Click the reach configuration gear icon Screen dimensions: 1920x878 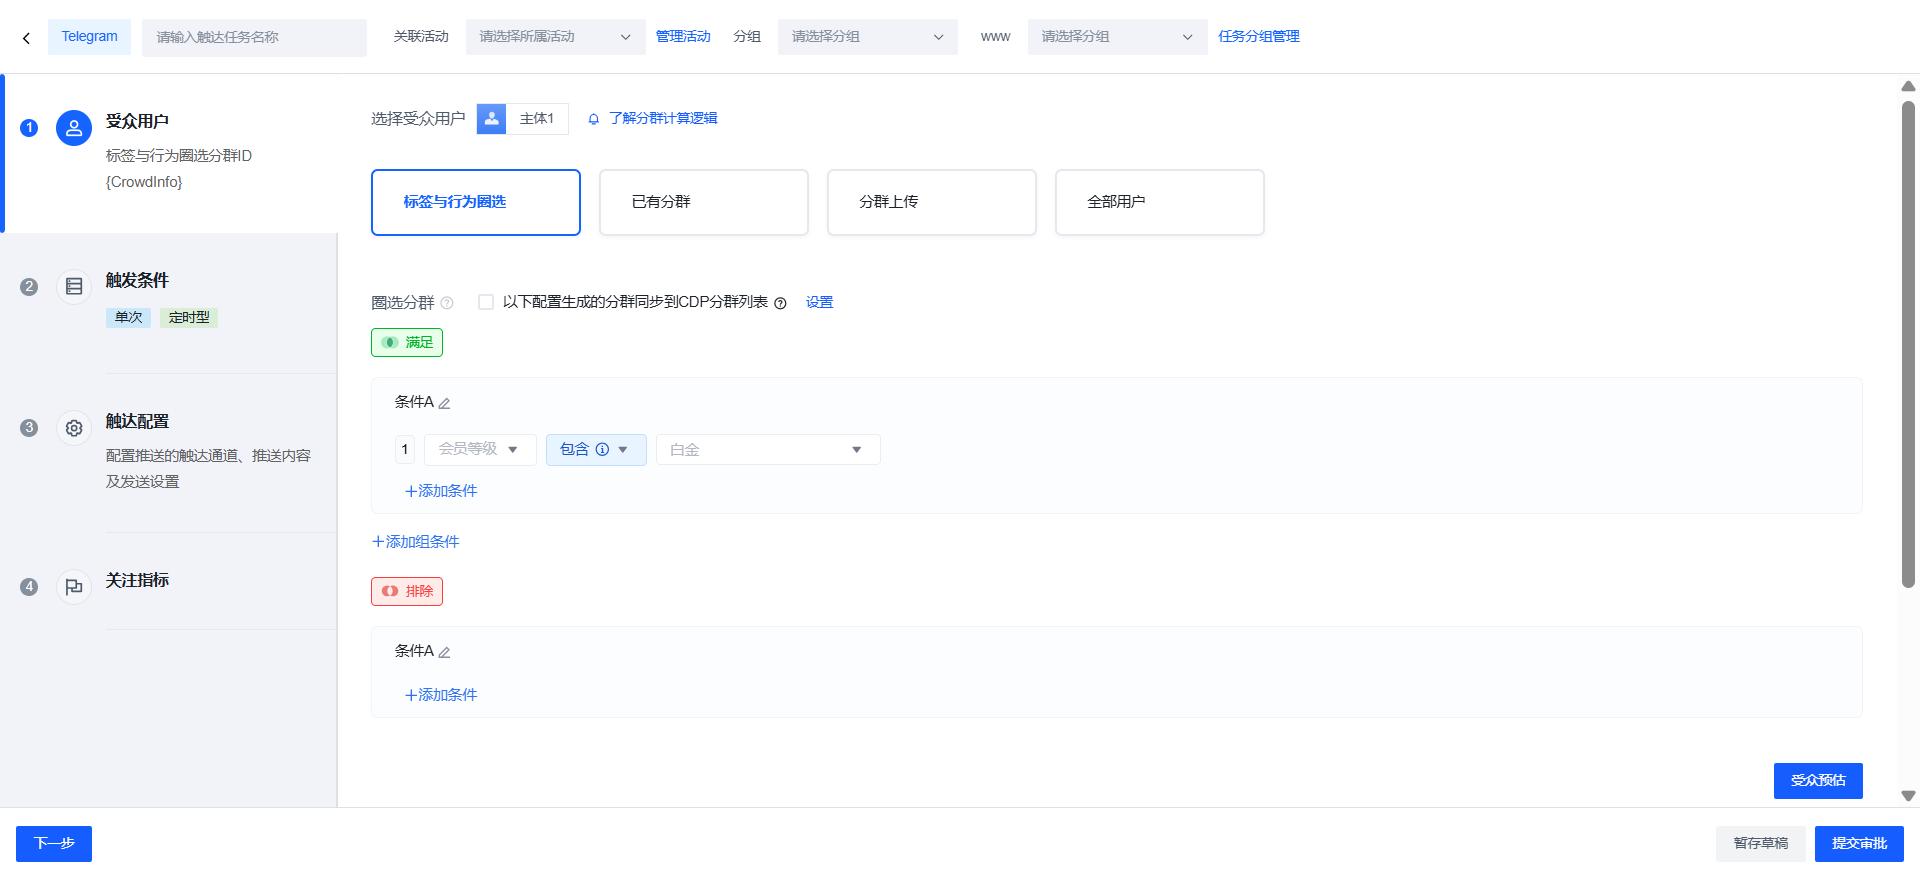74,428
